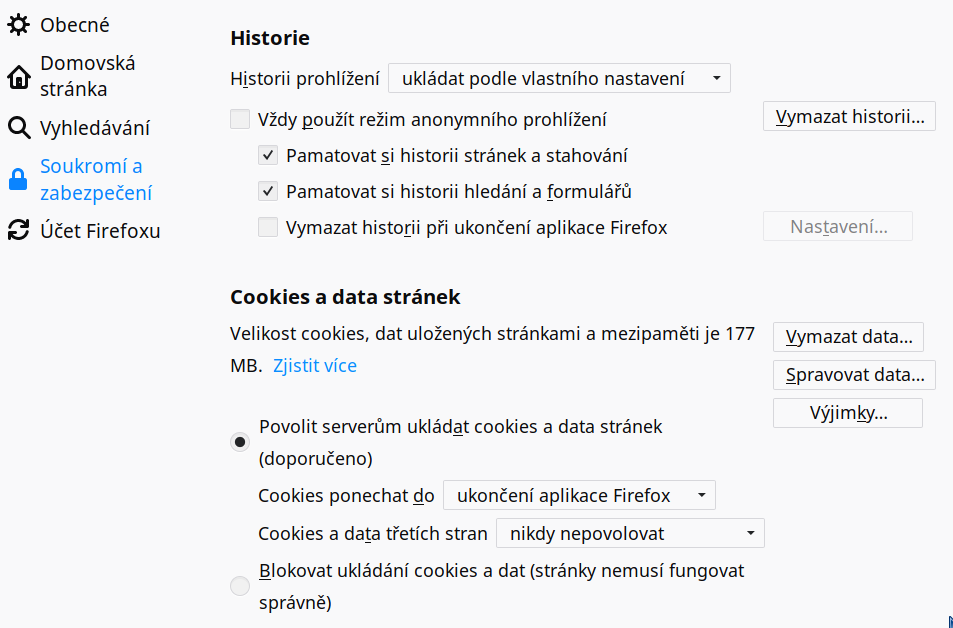Viewport: 953px width, 628px height.
Task: Uncheck Pamatovat si historii hledání a formulářů
Action: click(x=268, y=191)
